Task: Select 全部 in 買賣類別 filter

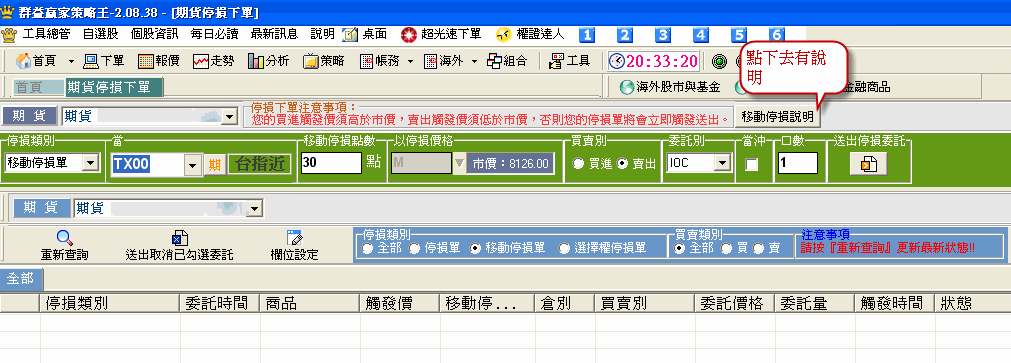Action: click(x=679, y=249)
